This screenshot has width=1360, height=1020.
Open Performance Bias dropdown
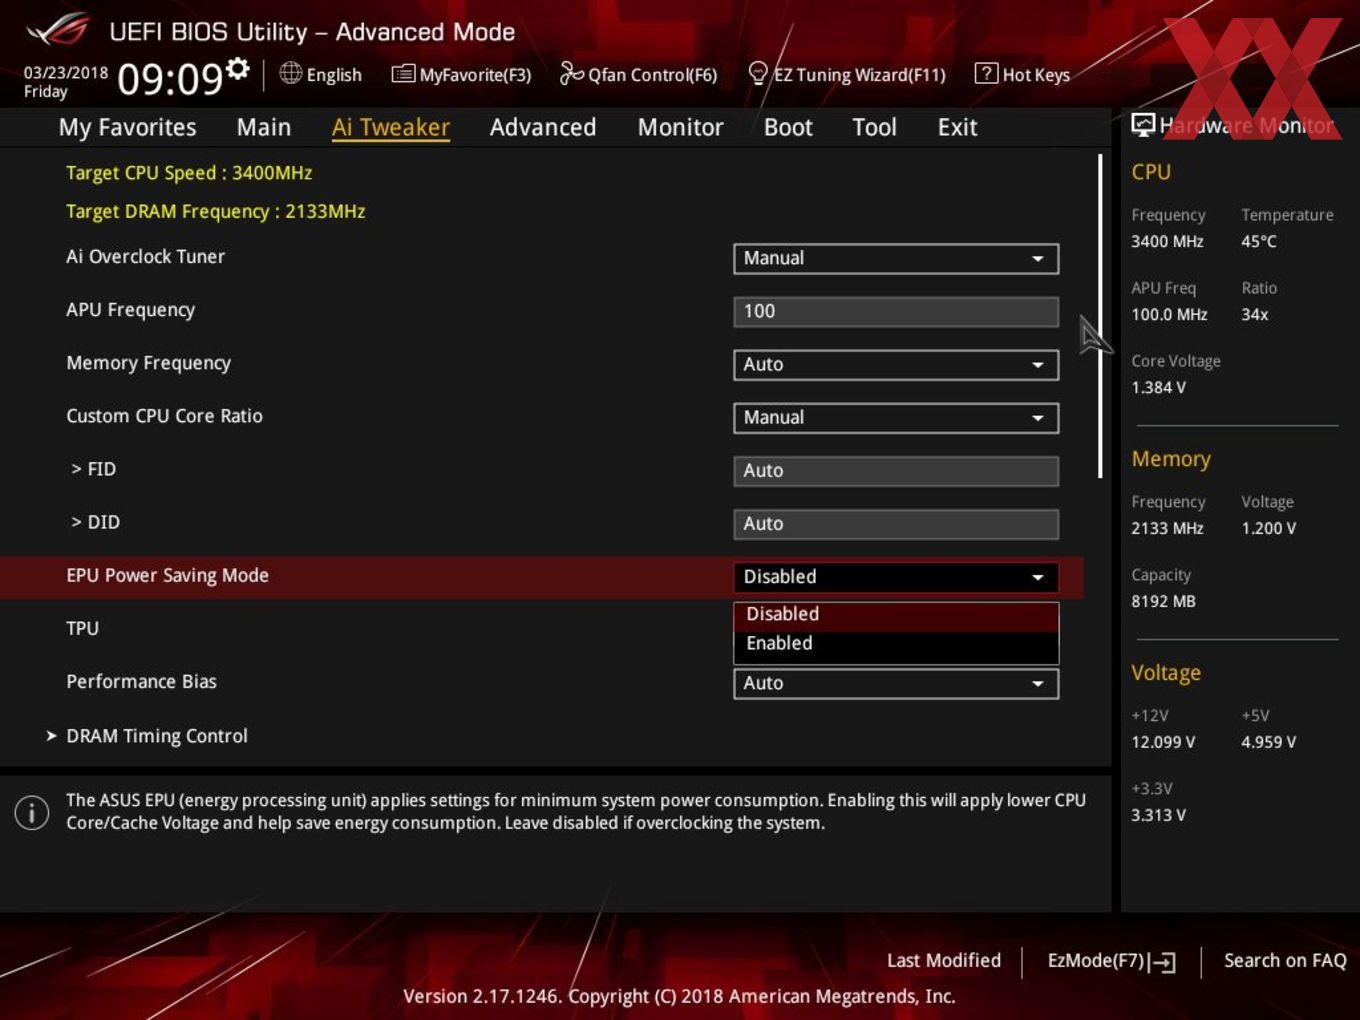[896, 683]
